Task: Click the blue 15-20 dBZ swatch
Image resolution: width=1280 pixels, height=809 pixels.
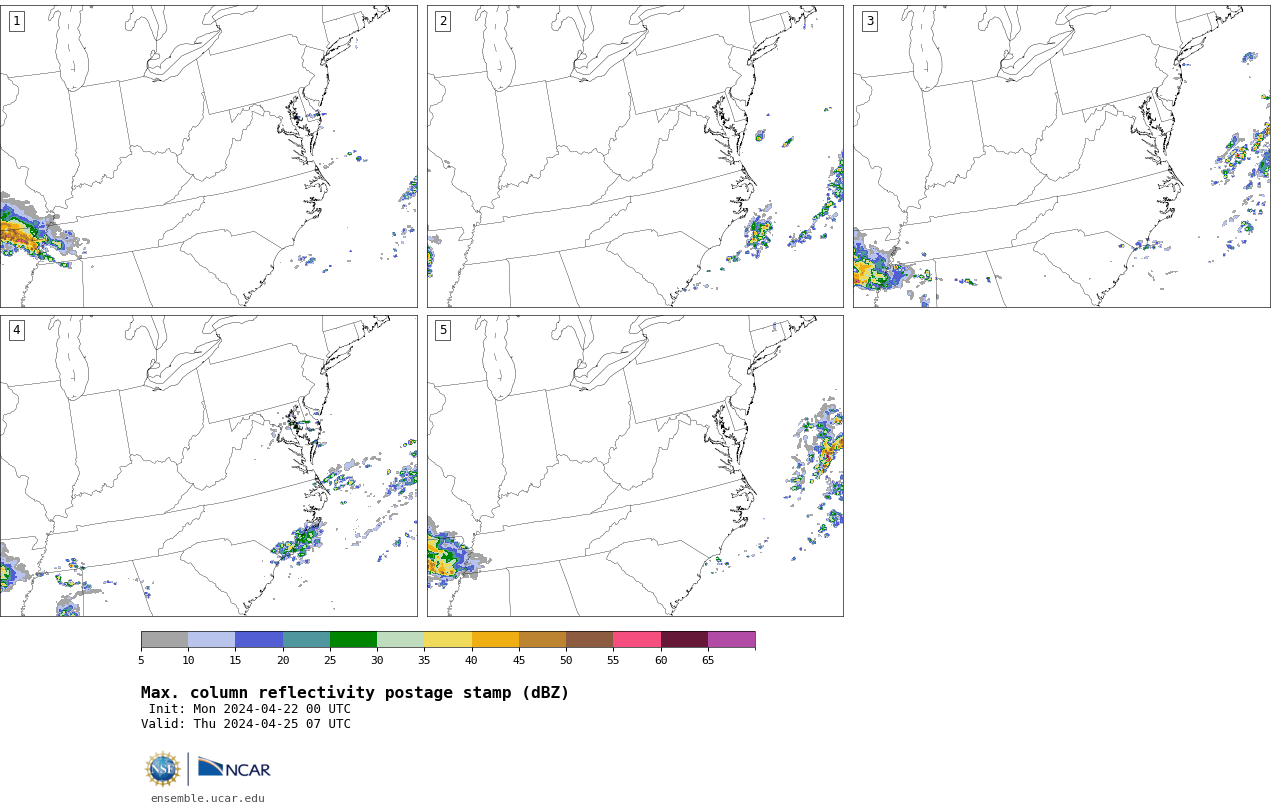Action: click(259, 640)
